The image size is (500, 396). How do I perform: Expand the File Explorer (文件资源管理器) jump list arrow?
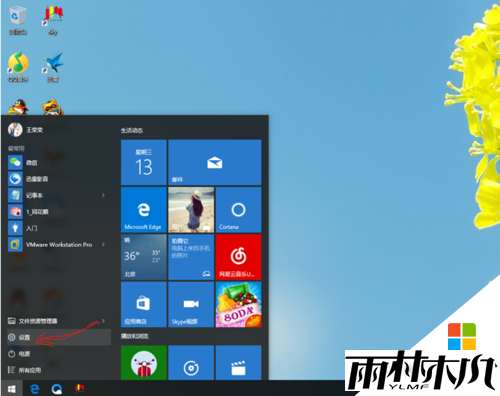pos(103,321)
